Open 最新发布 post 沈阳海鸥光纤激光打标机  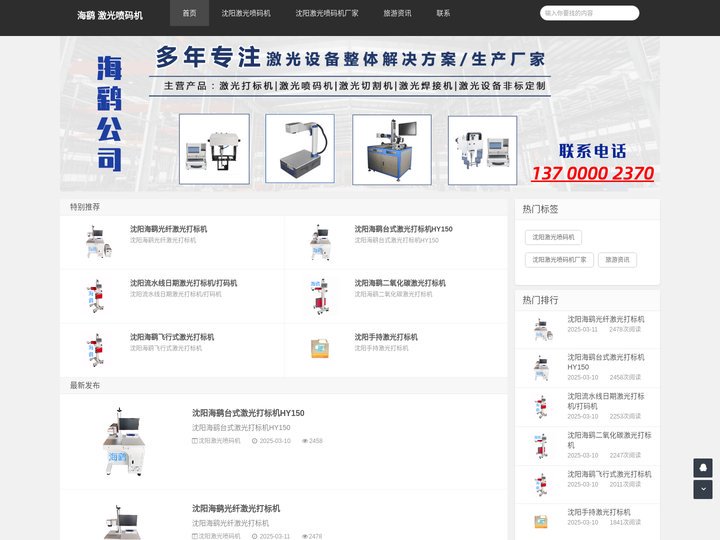click(x=236, y=508)
